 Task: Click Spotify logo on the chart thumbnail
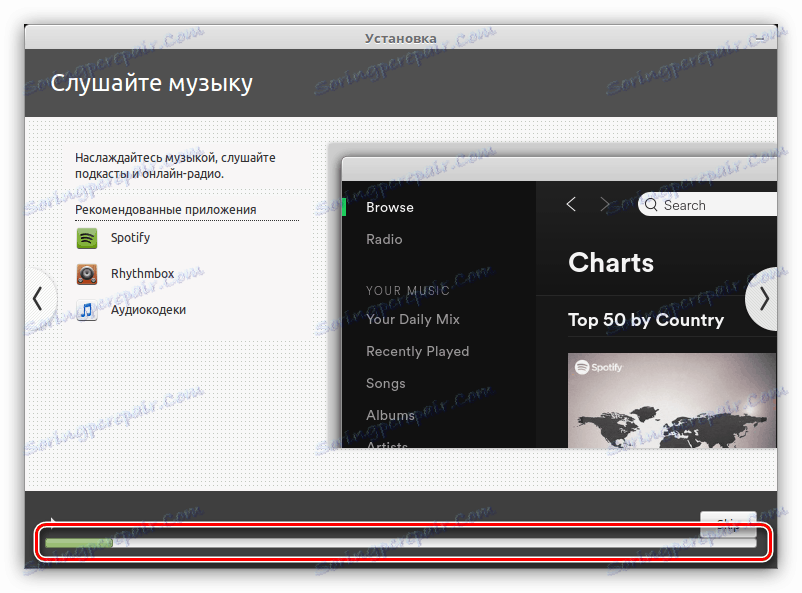598,367
